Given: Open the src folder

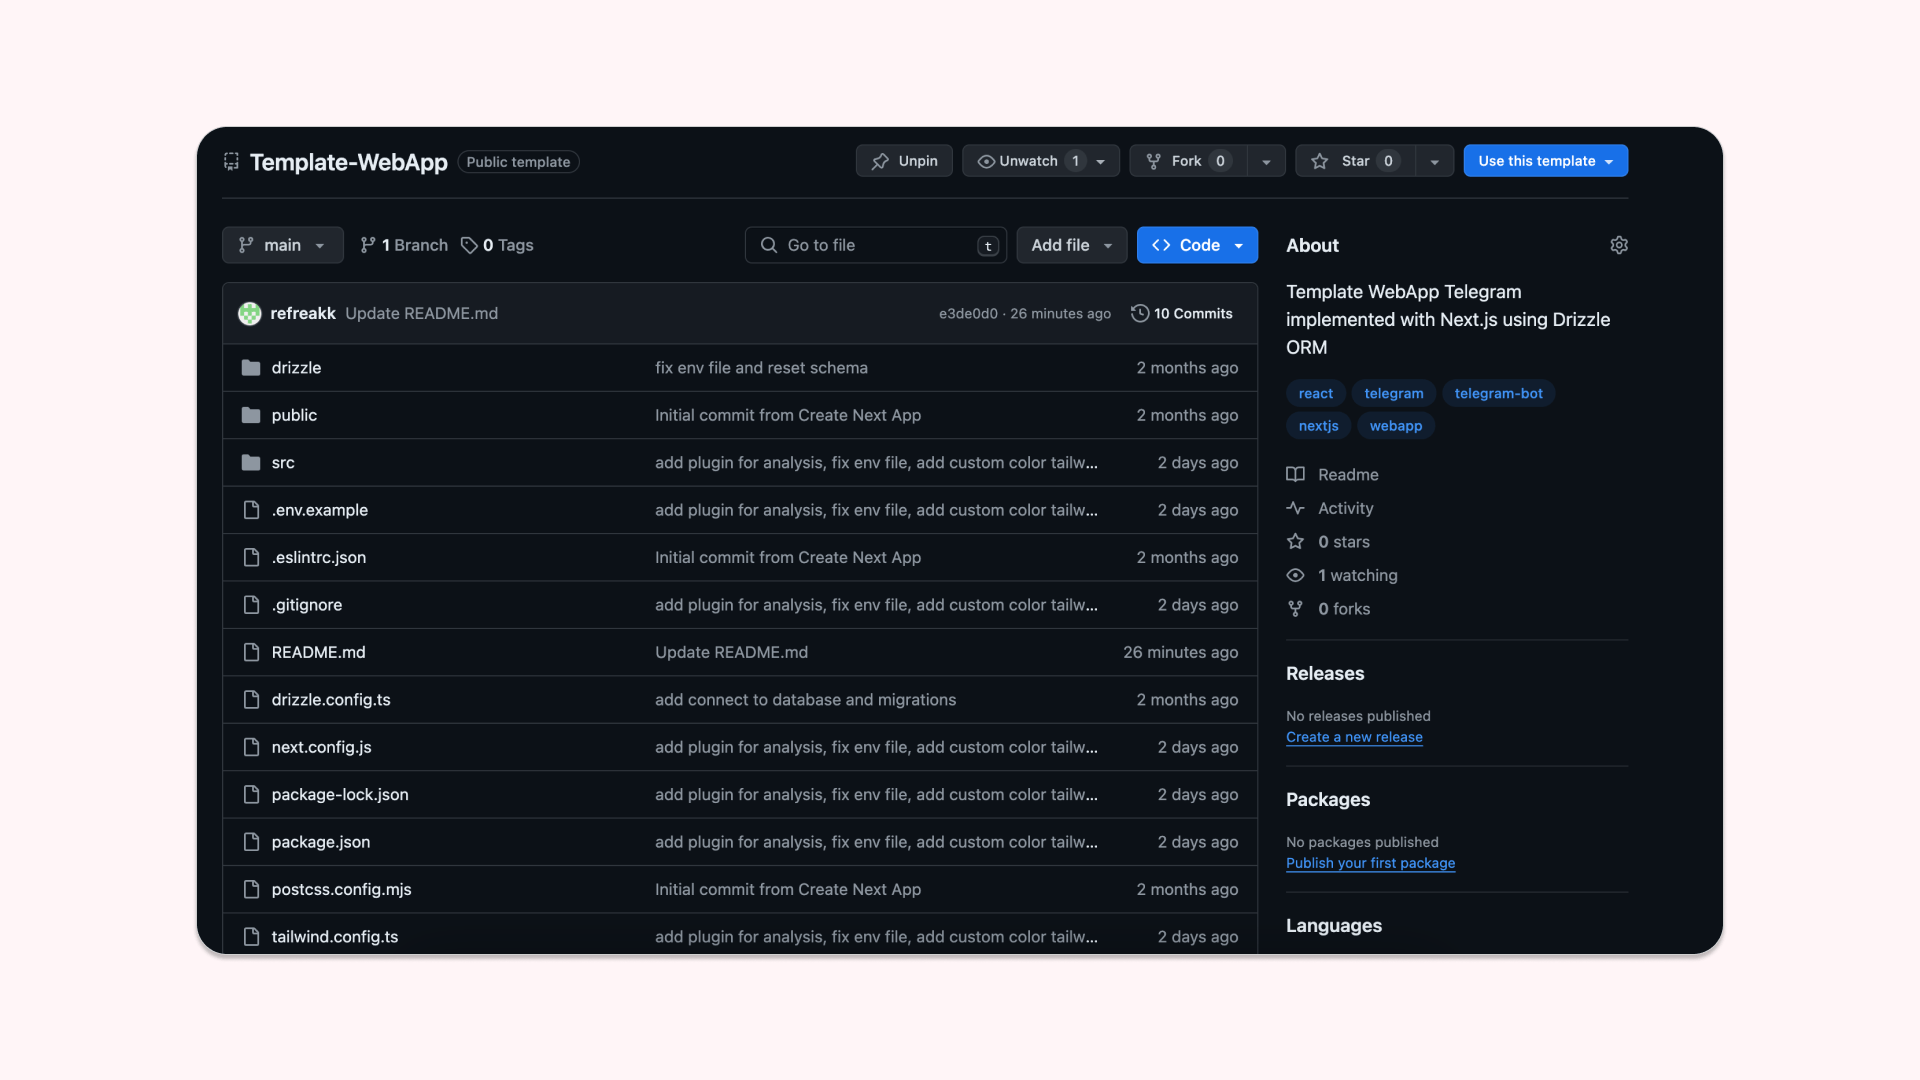Looking at the screenshot, I should (x=282, y=462).
